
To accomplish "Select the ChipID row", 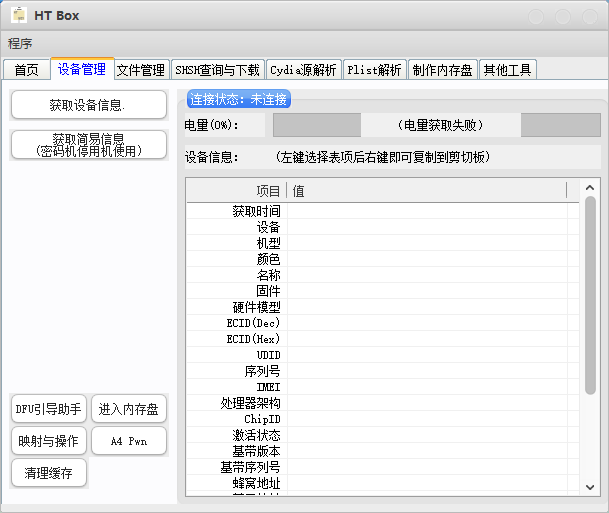I will (x=382, y=419).
